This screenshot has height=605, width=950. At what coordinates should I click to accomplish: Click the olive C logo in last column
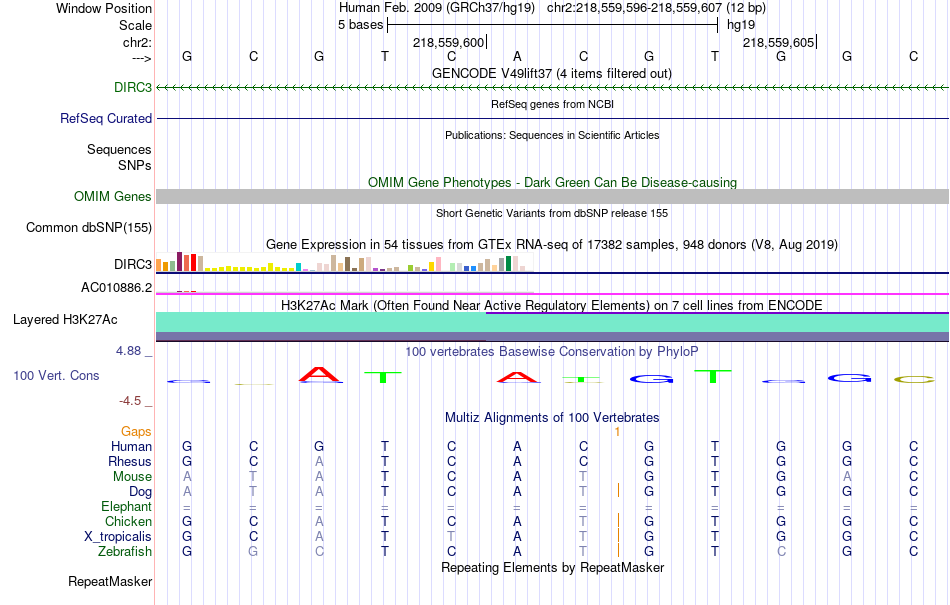914,380
